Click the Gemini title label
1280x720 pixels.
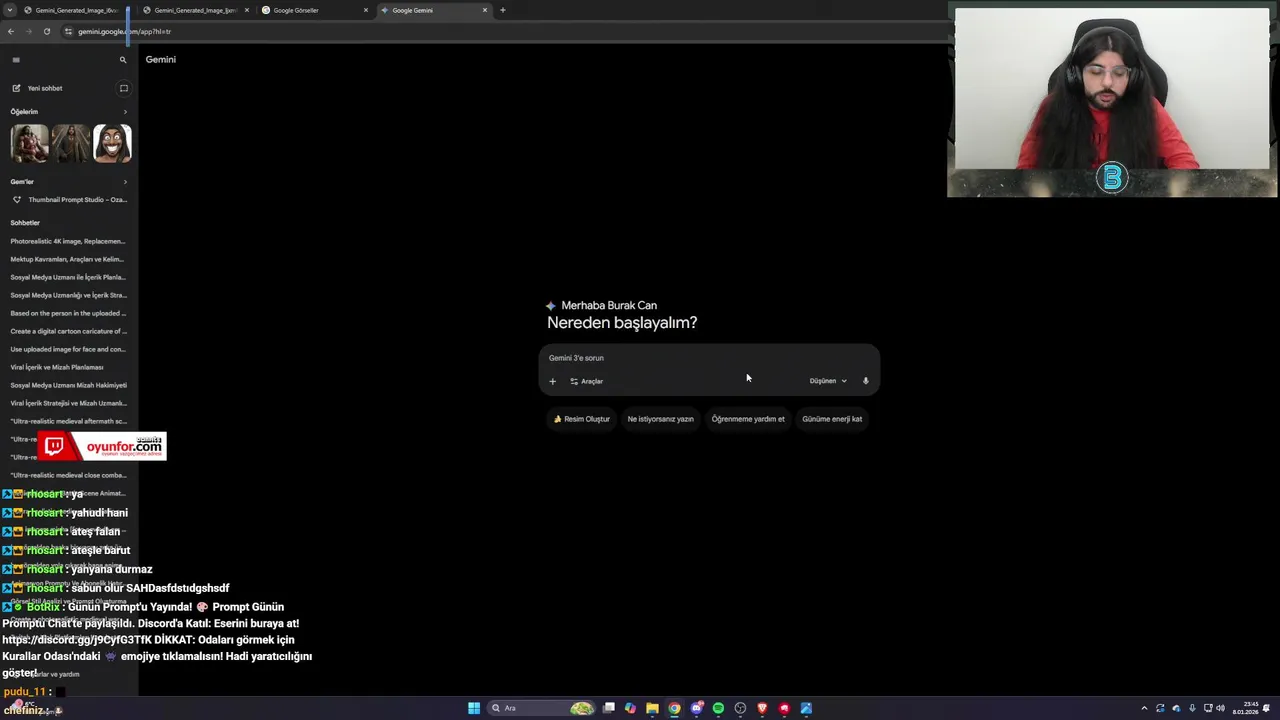click(160, 60)
